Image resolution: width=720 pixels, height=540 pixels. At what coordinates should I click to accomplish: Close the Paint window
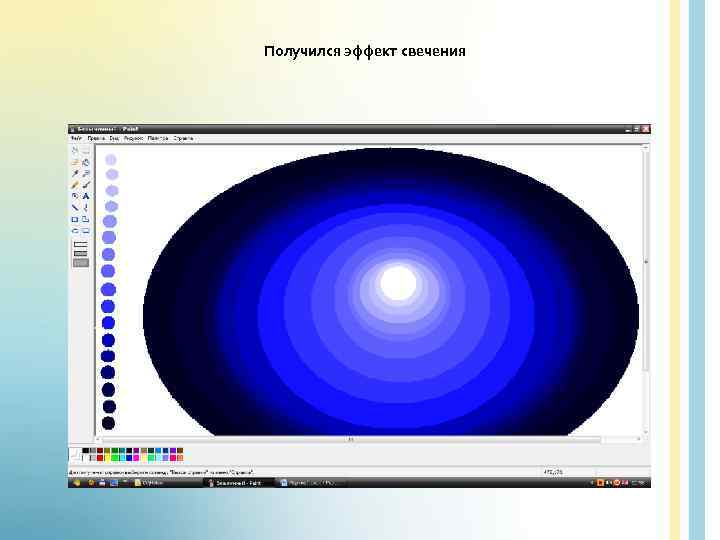point(646,129)
